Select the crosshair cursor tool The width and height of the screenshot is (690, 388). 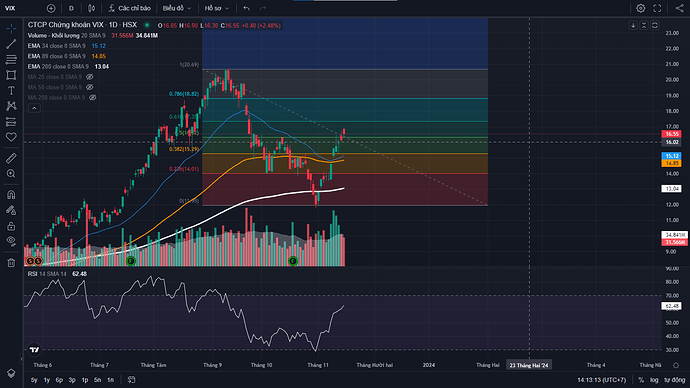pos(11,28)
